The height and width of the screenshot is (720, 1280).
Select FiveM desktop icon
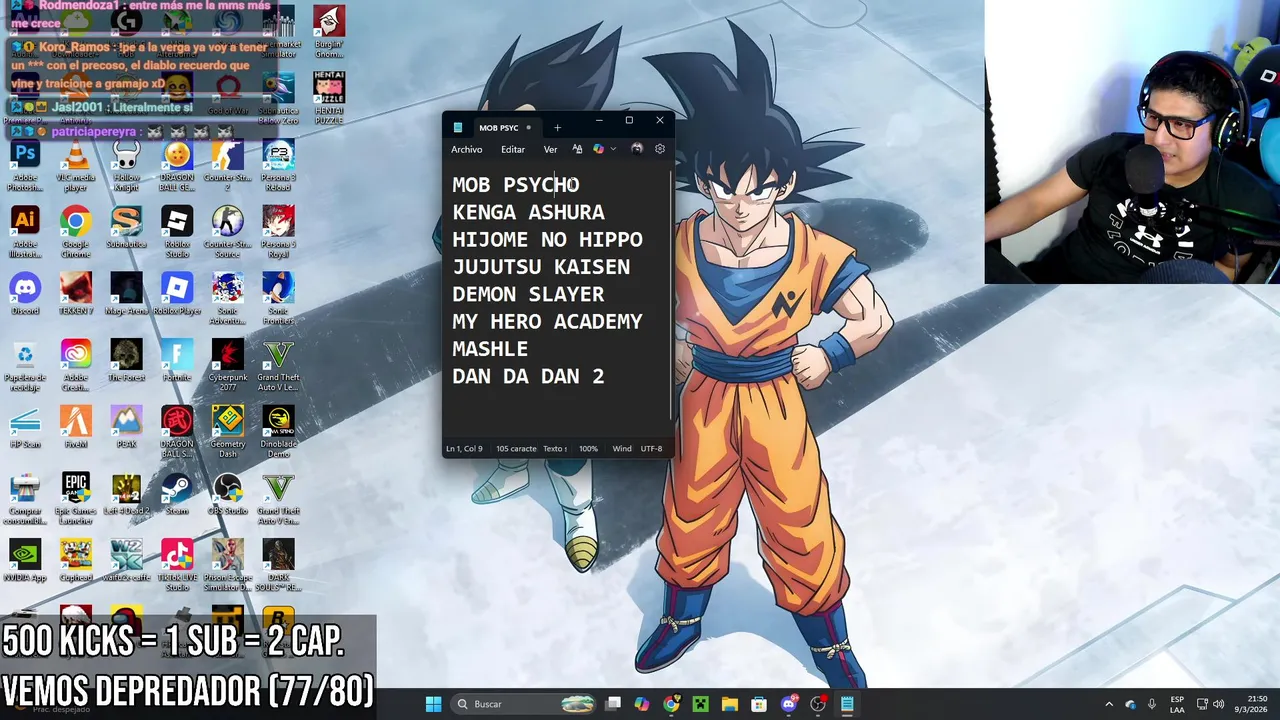(x=76, y=428)
